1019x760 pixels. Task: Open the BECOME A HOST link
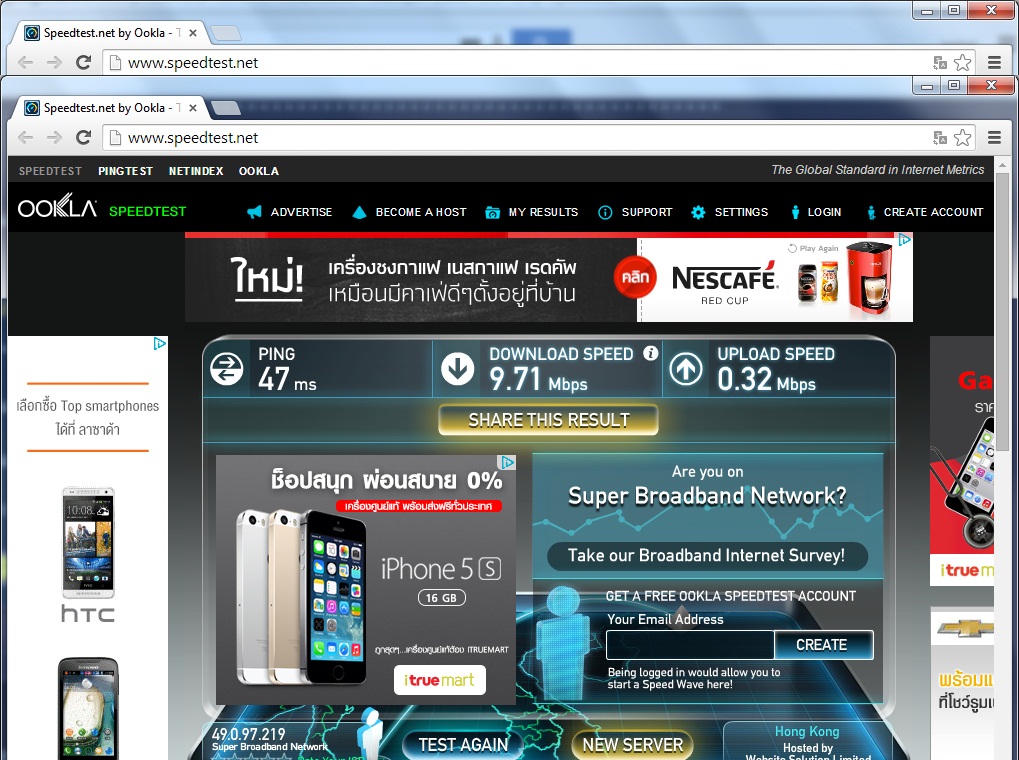tap(420, 212)
